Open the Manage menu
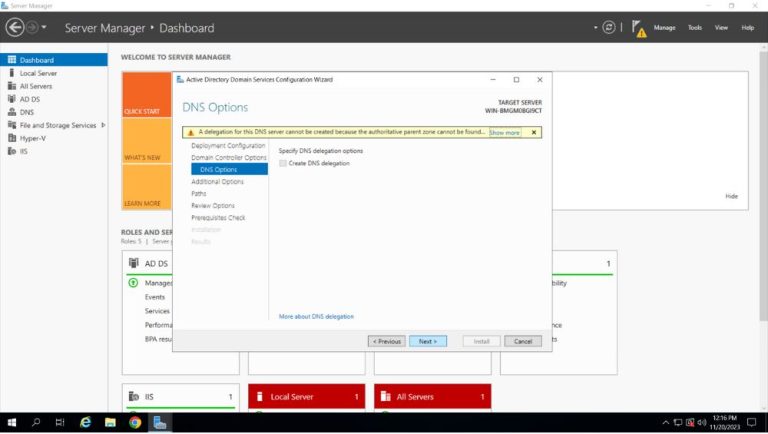 (x=664, y=27)
